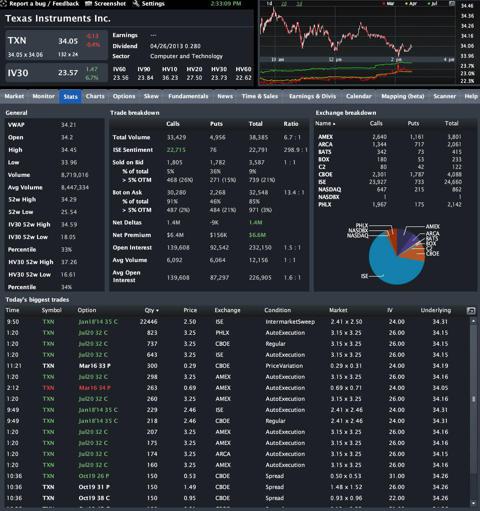This screenshot has width=480, height=511.
Task: Click the green ISE Sentiment calls value 22,715
Action: [176, 150]
